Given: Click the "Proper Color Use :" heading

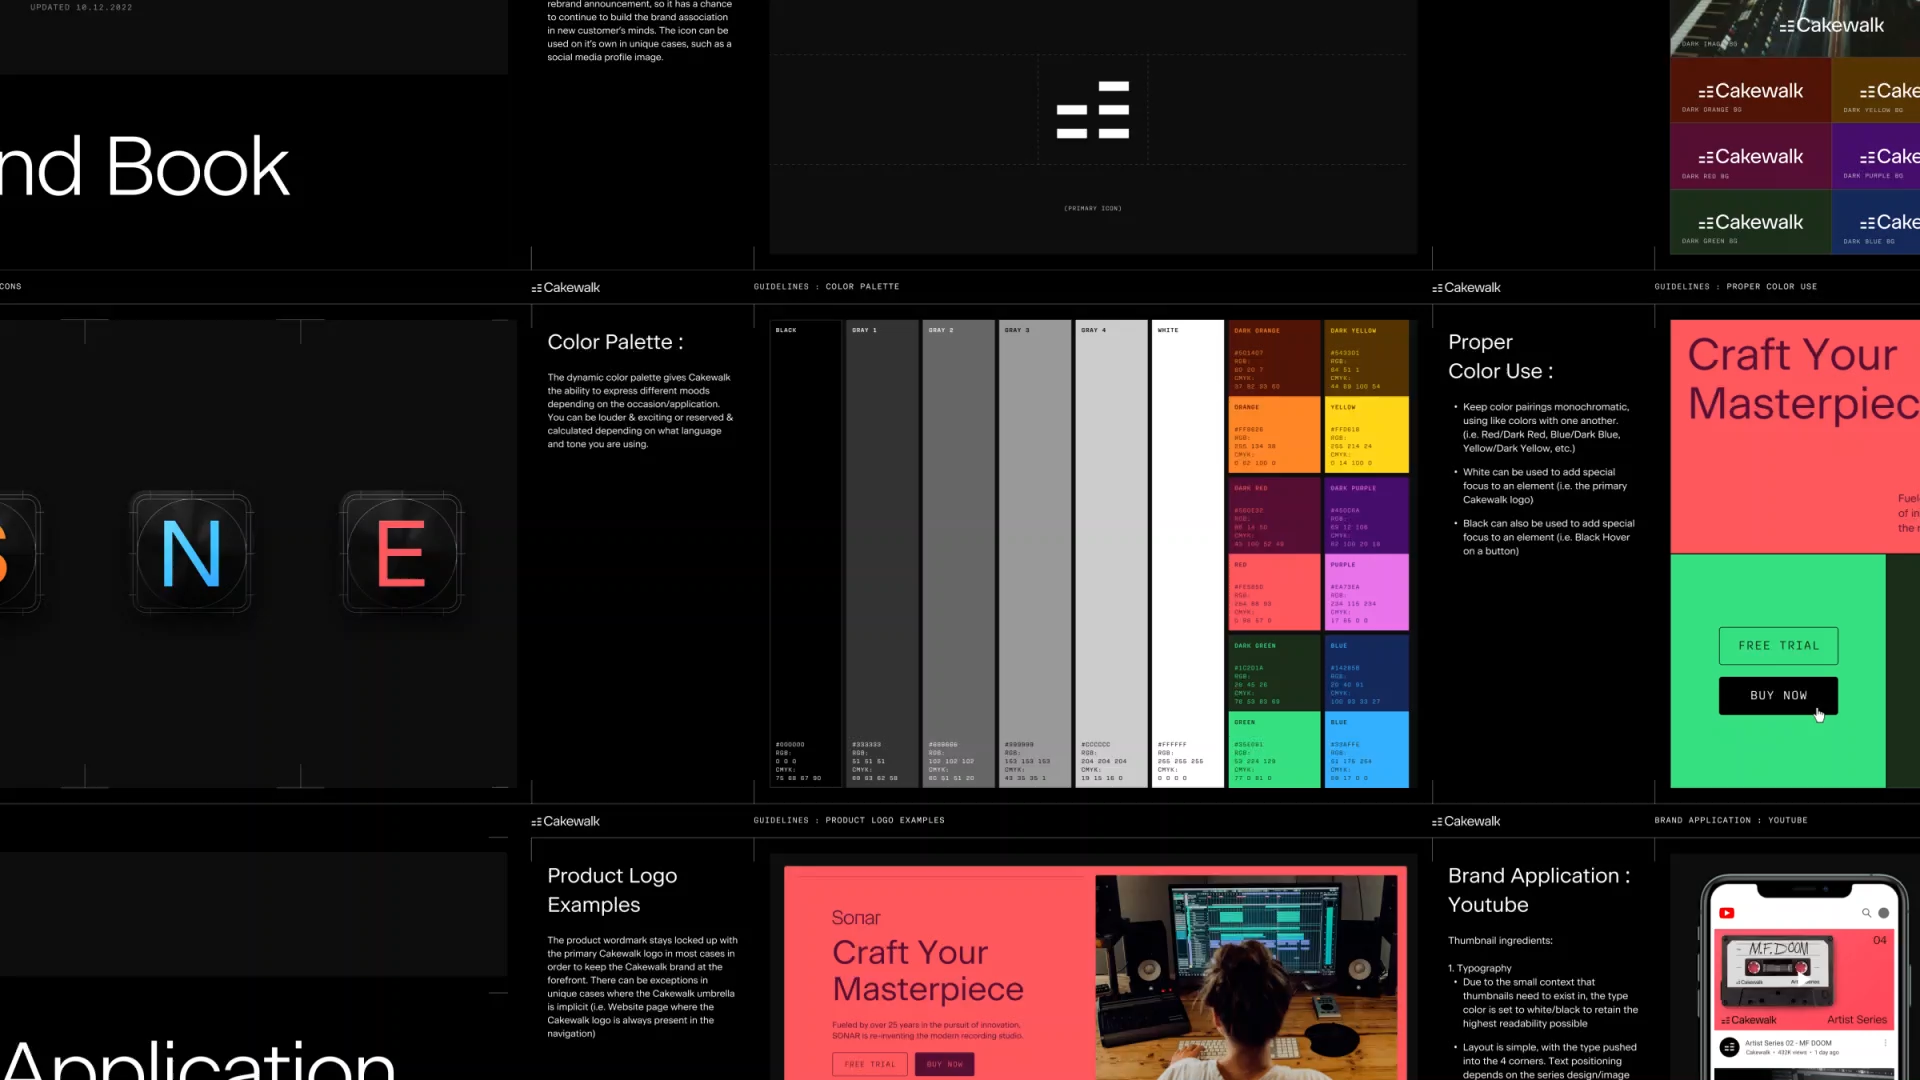Looking at the screenshot, I should [1500, 357].
